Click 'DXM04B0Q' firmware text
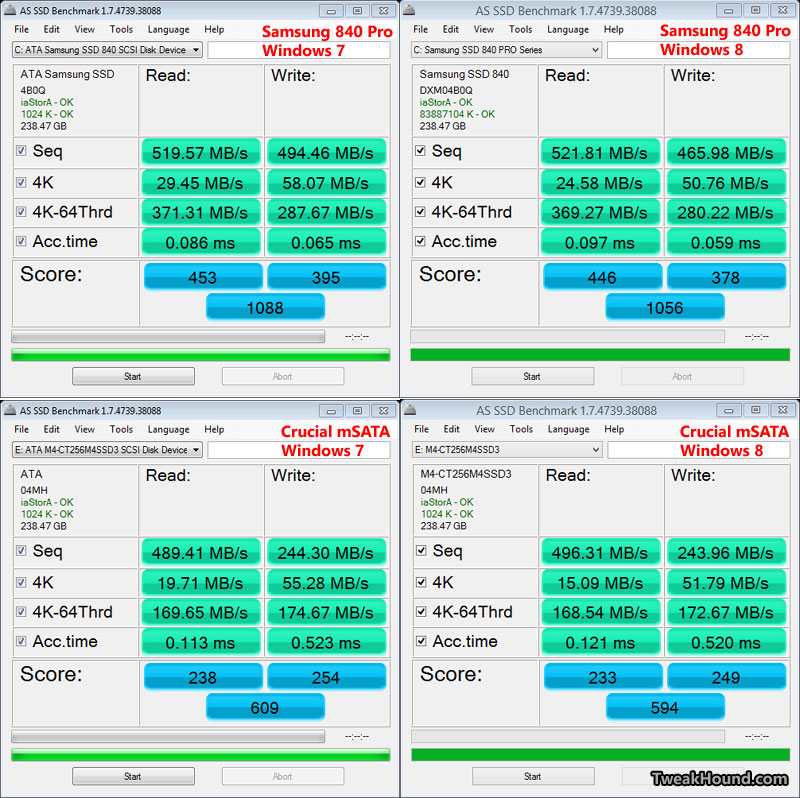The height and width of the screenshot is (798, 800). click(446, 90)
